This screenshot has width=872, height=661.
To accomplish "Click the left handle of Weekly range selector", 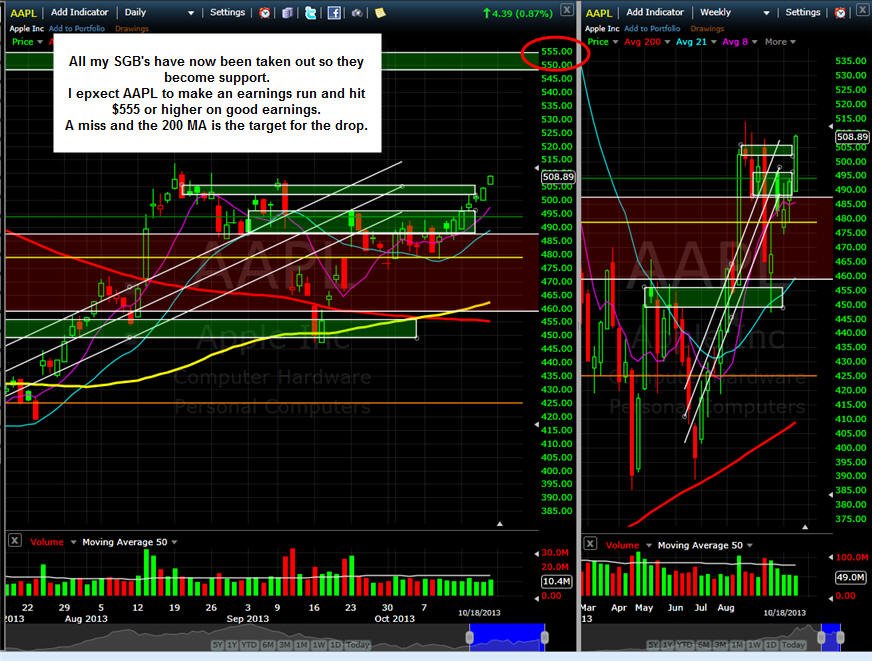I will point(821,637).
